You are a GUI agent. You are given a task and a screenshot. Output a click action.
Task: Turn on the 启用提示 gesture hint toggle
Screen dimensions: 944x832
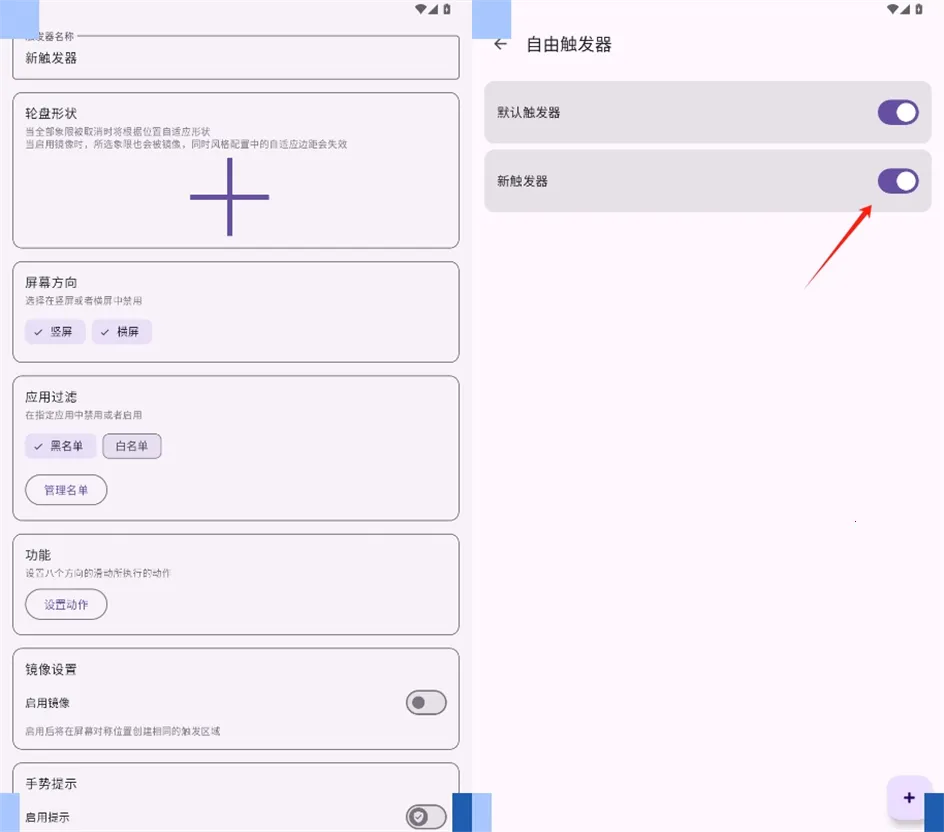(x=426, y=817)
